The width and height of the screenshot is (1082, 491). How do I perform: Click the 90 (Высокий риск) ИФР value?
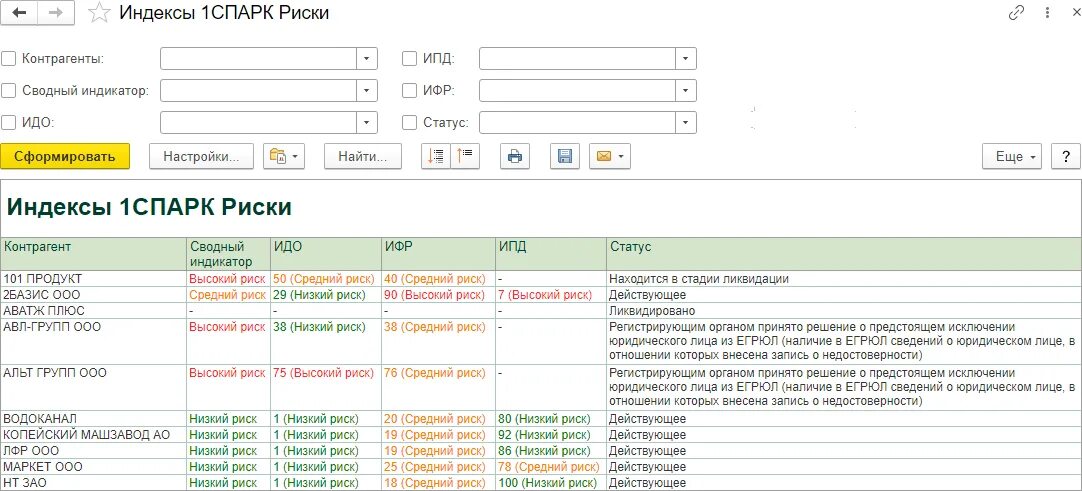point(435,295)
